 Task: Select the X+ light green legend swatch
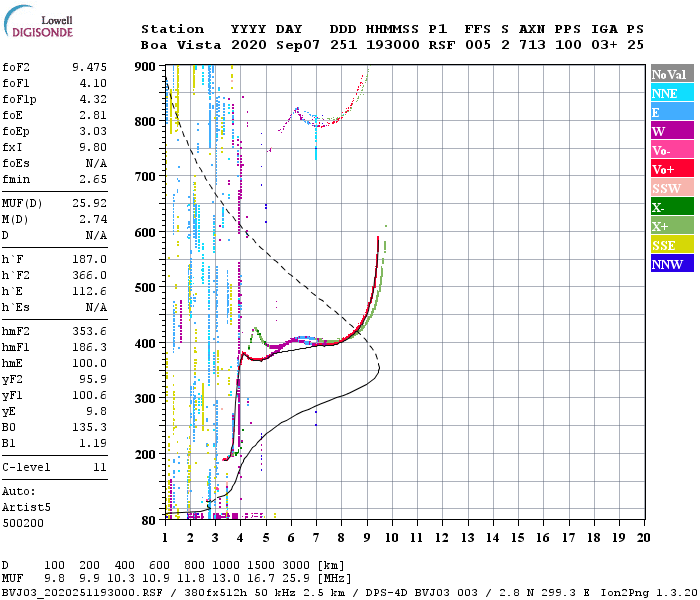coord(672,226)
